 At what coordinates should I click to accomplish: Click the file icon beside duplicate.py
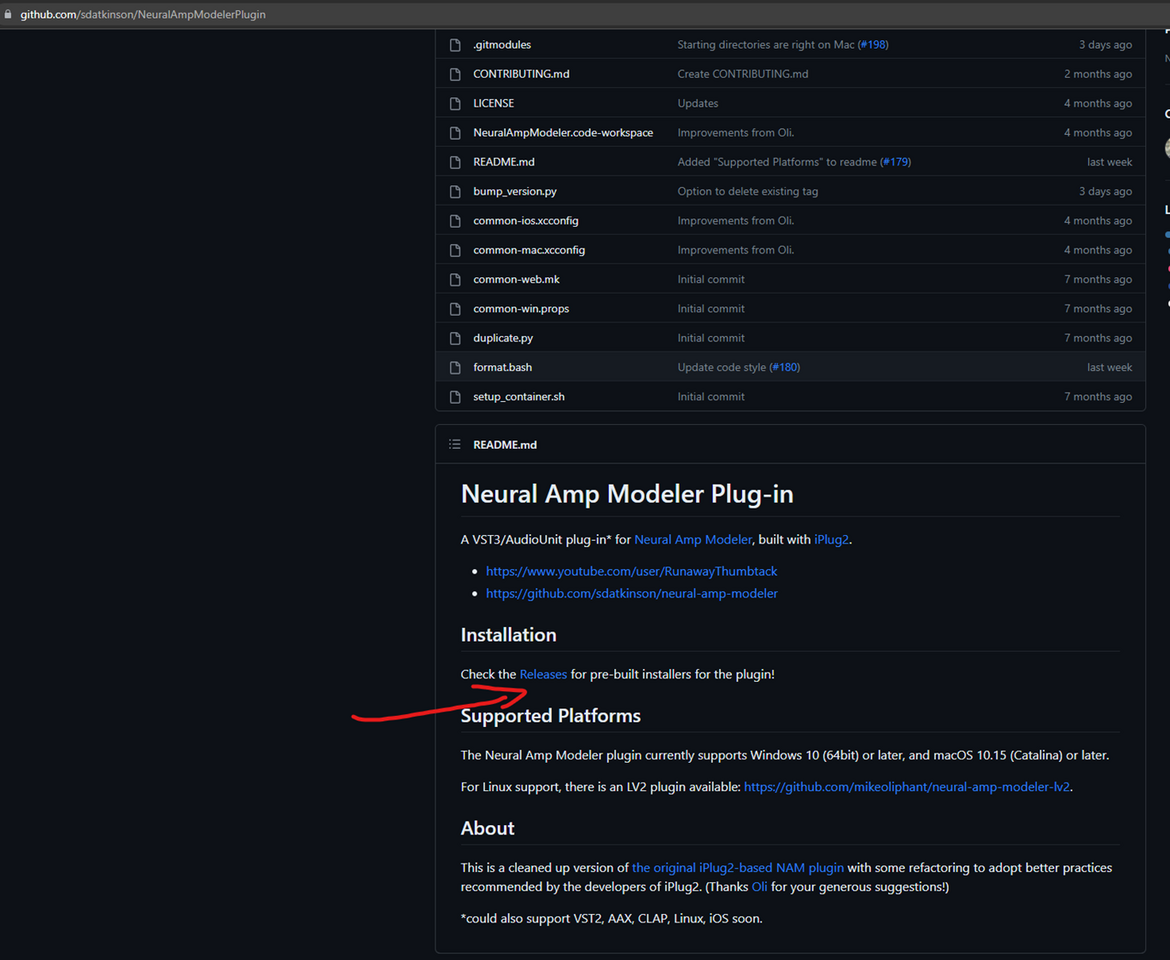(x=455, y=337)
